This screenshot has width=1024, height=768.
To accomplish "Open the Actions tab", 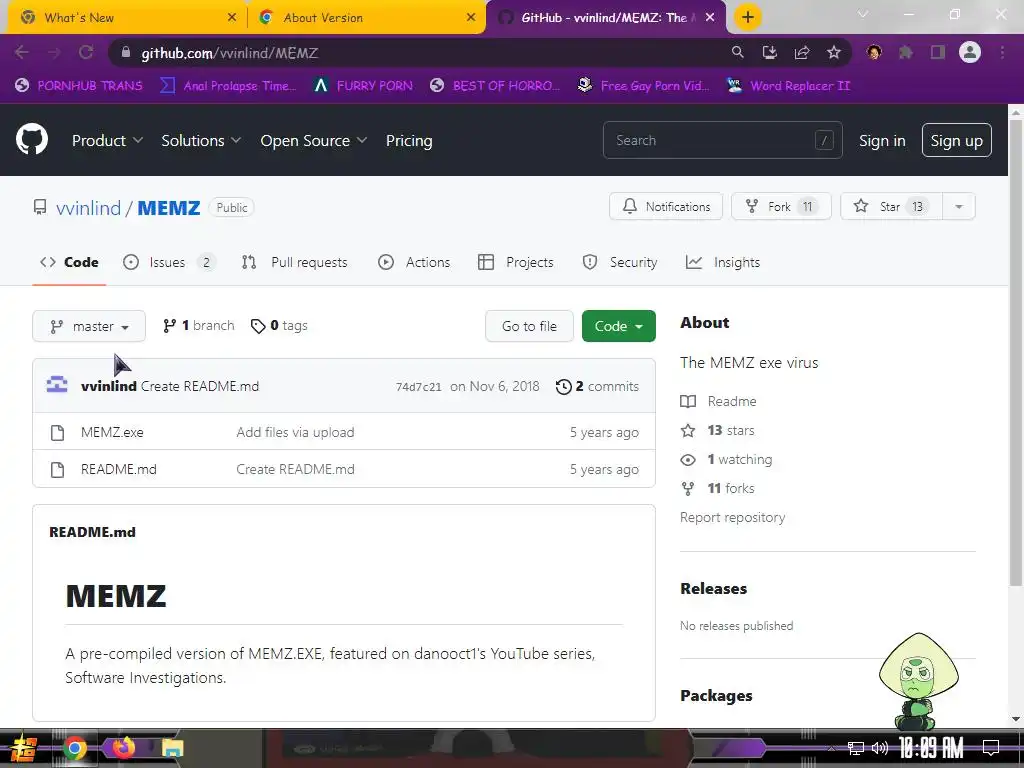I will (x=414, y=263).
